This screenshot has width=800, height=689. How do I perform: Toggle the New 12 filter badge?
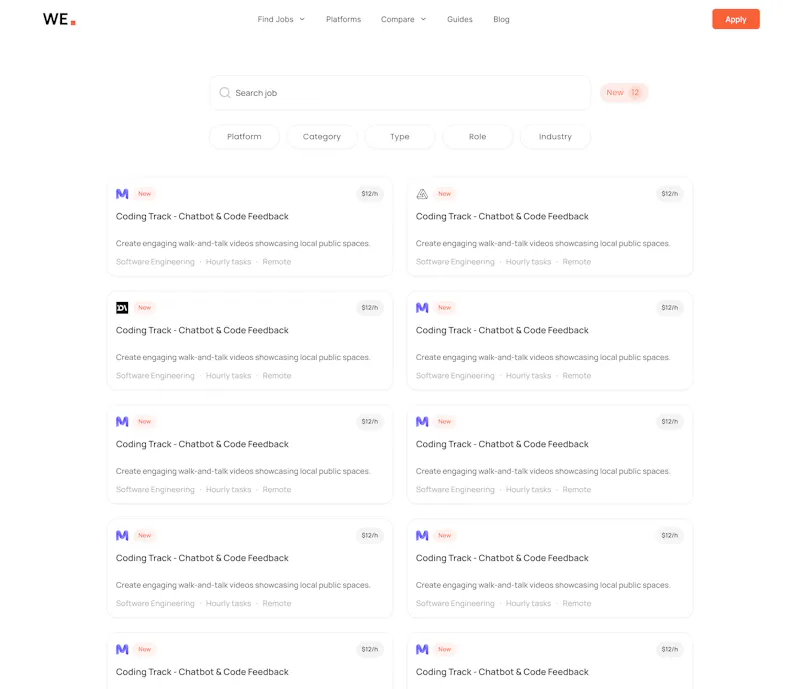click(623, 92)
